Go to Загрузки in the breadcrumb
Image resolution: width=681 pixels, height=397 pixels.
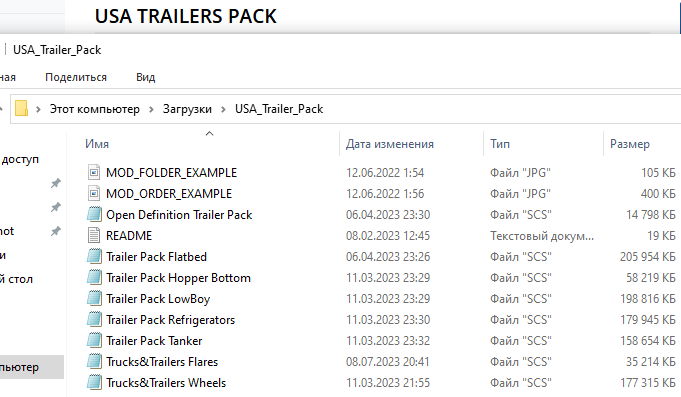[187, 109]
